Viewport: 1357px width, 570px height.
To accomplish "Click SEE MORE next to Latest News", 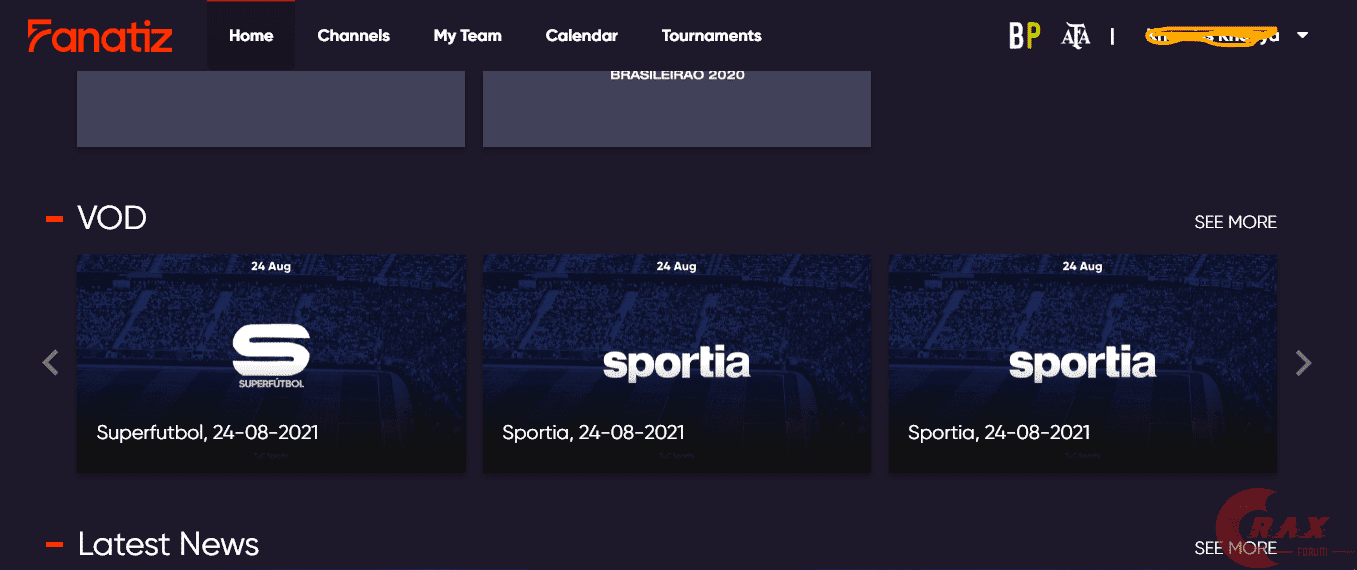I will coord(1235,548).
